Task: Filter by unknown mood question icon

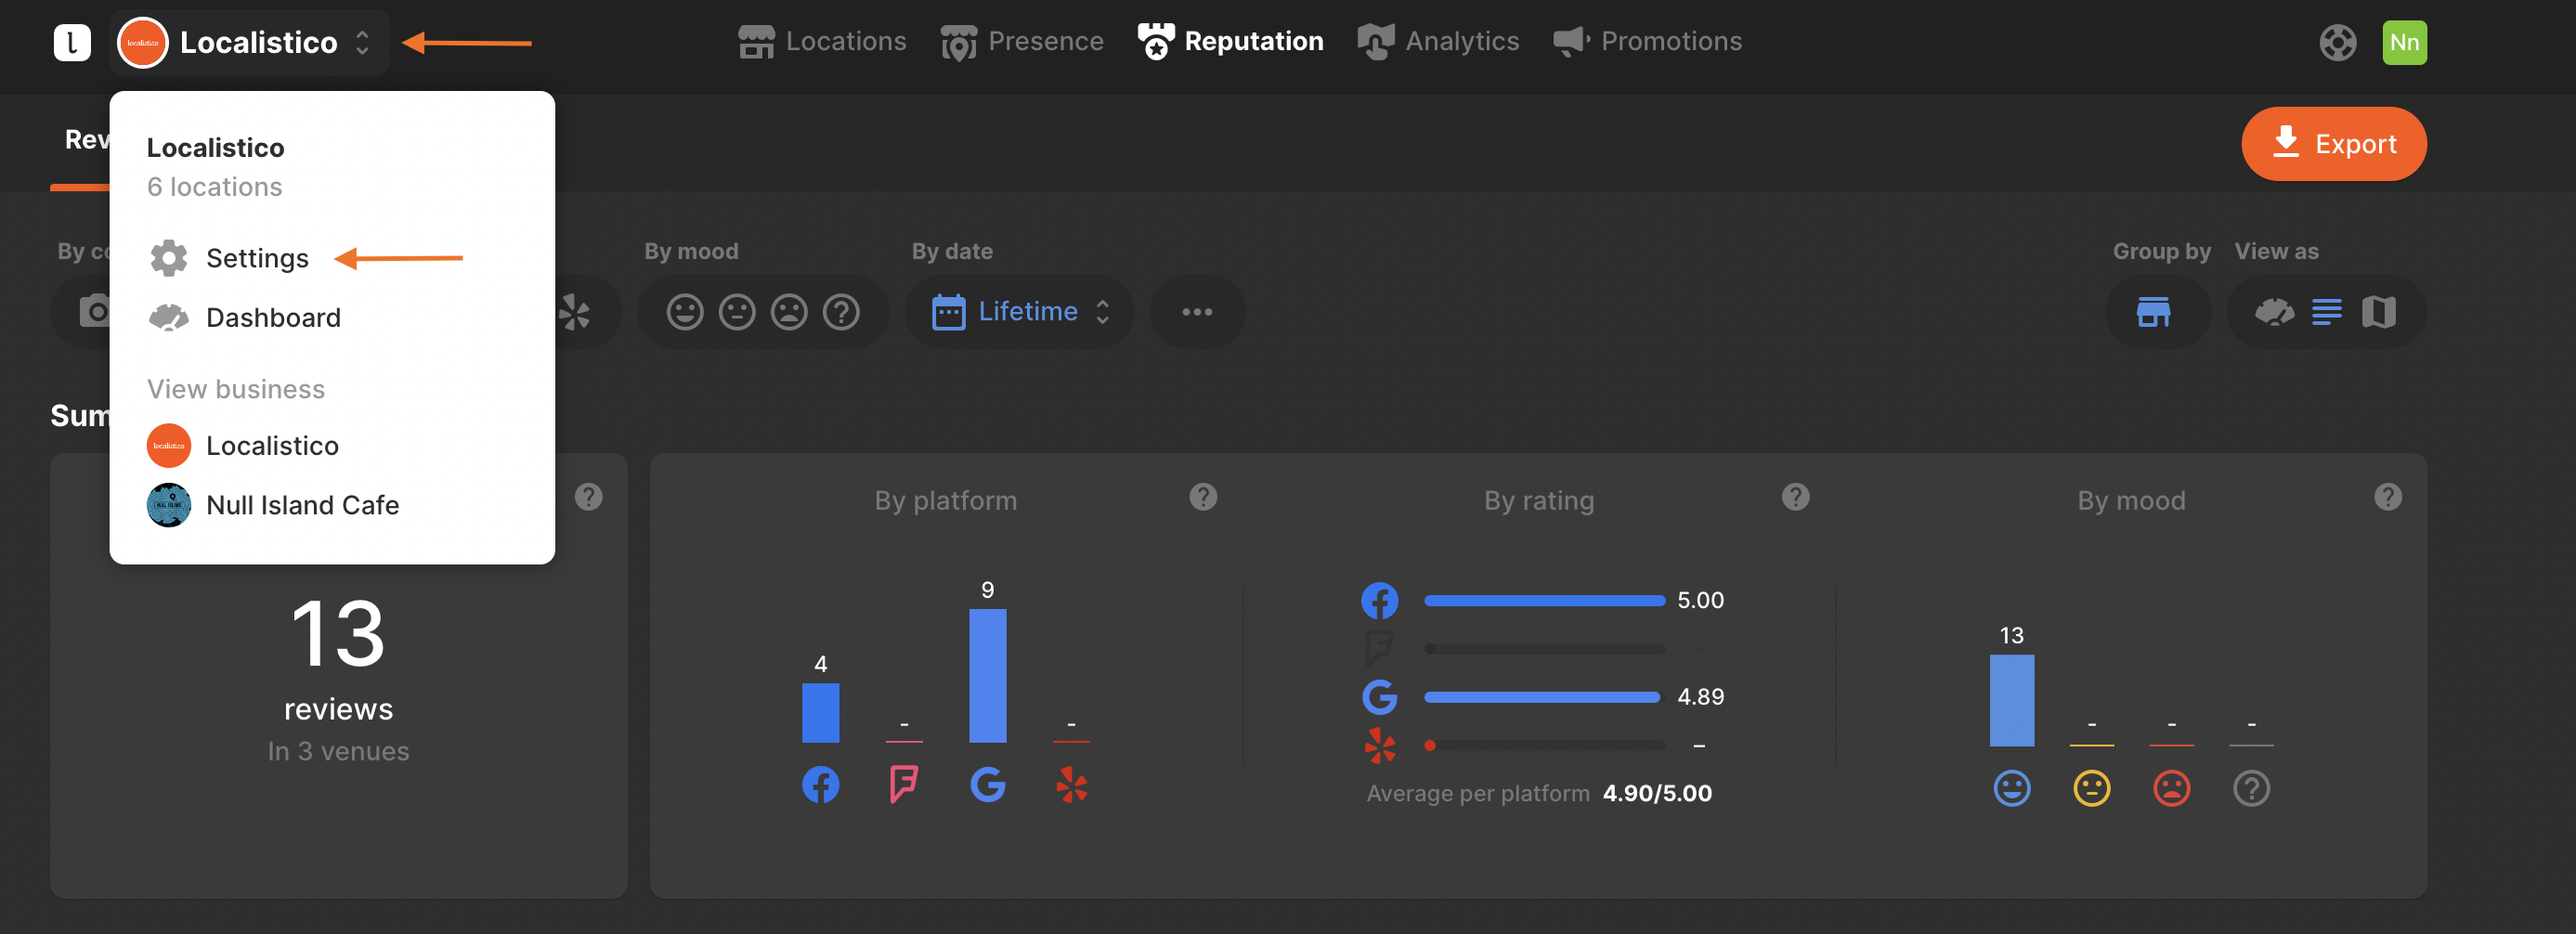Action: click(841, 312)
